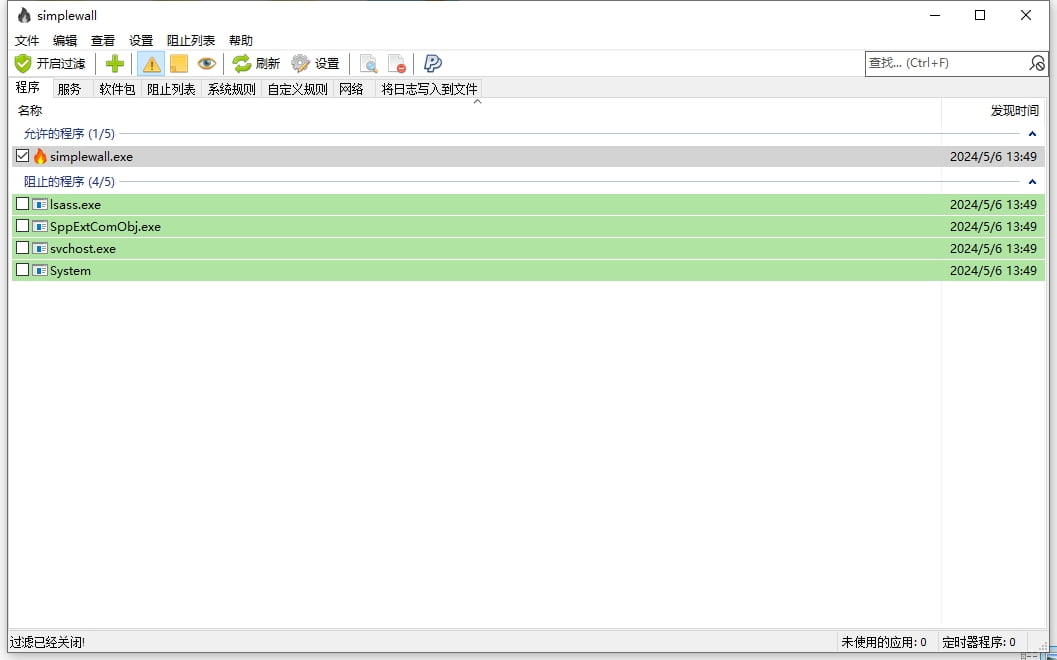Image resolution: width=1057 pixels, height=660 pixels.
Task: Click the 阻止的程序 (4/5) group header
Action: pos(69,181)
